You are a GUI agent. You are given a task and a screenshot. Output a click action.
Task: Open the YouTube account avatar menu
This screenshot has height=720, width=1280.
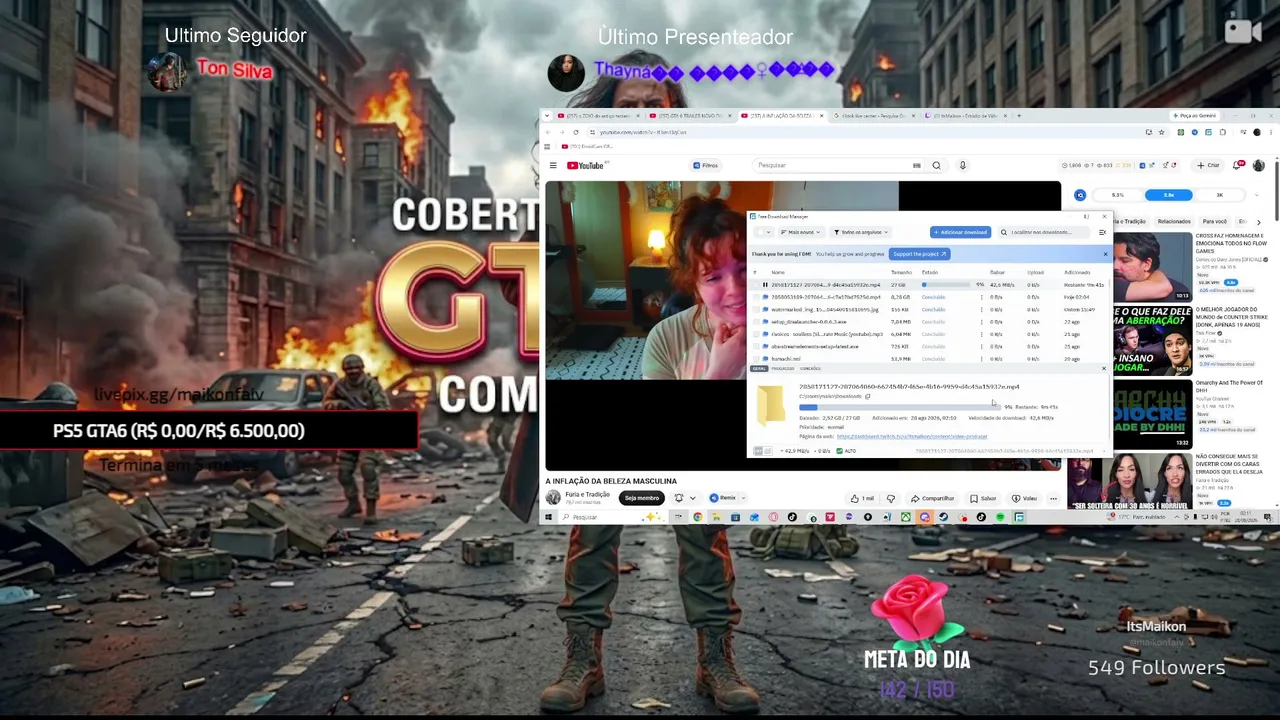click(1258, 165)
